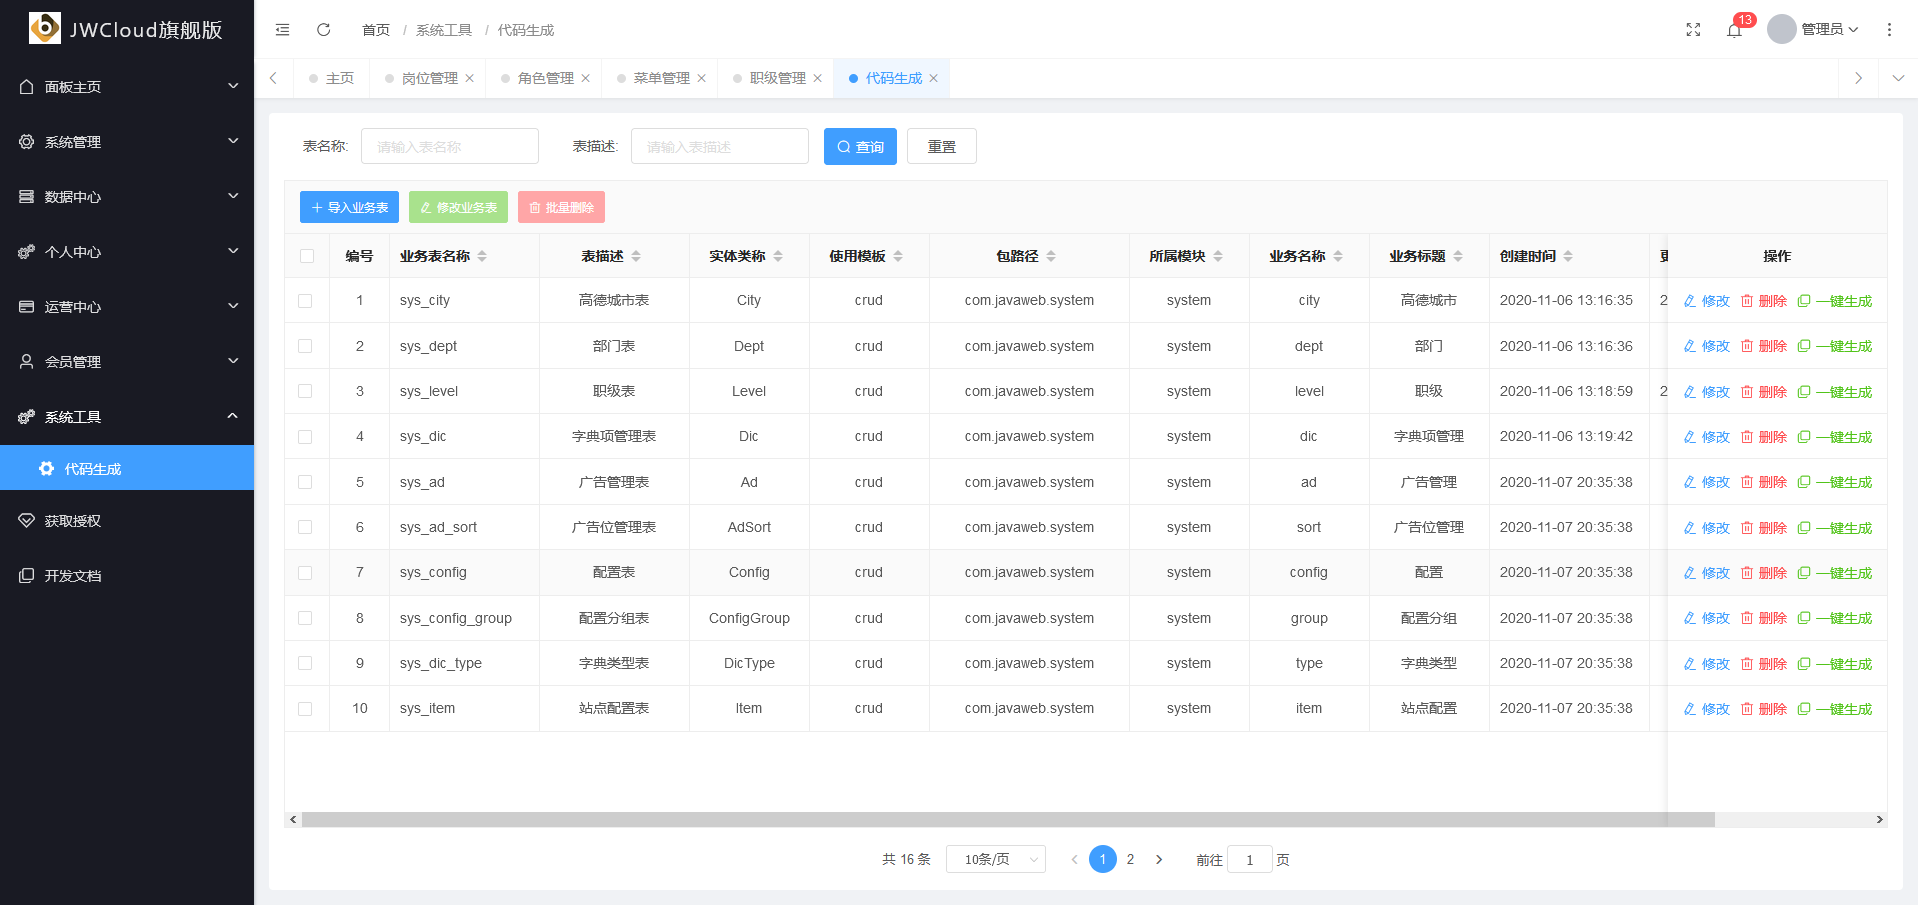Open the 10条/页 page size dropdown
Screen dimensions: 1918x905
996,859
